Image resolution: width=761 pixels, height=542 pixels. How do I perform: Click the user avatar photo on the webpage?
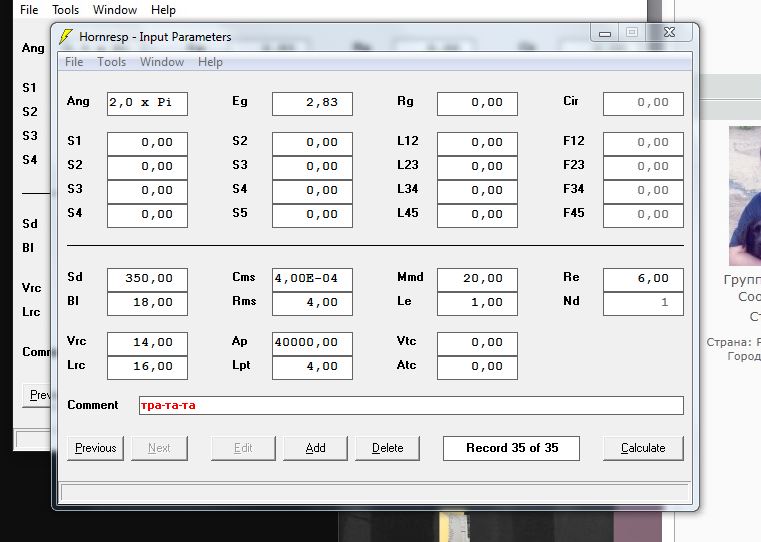point(745,196)
